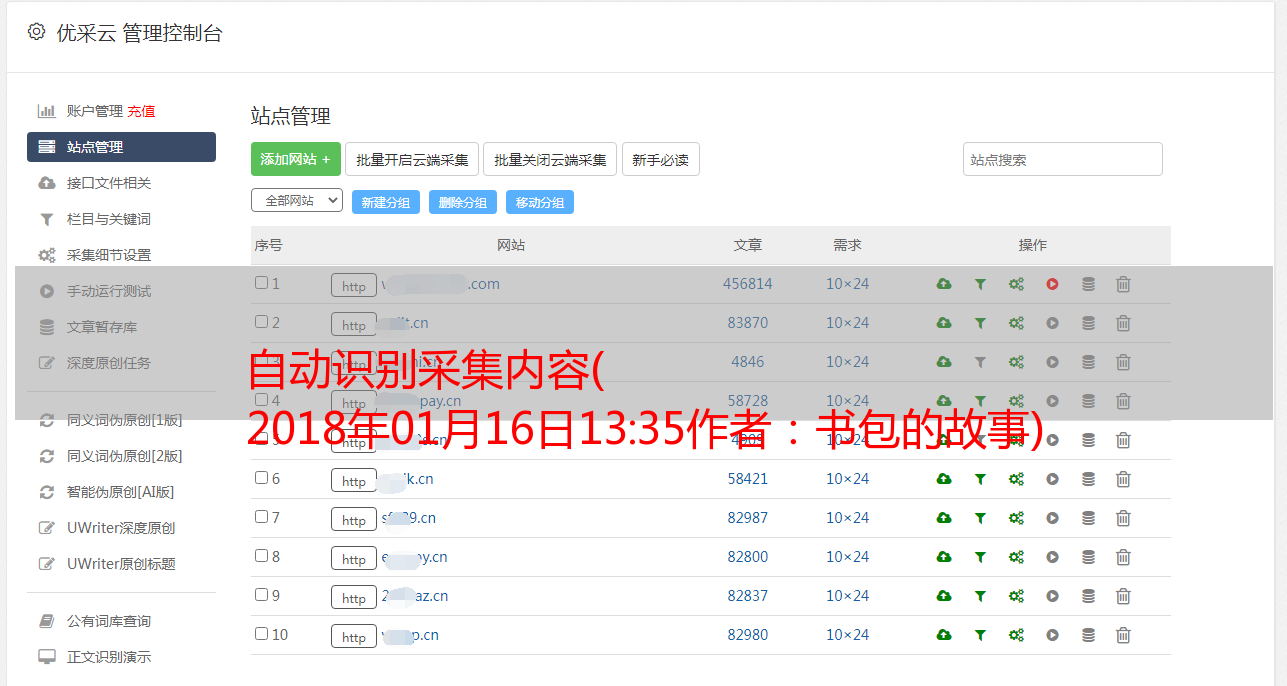Select the checkbox for row 7
Screen dimensions: 1287x686
[x=261, y=517]
